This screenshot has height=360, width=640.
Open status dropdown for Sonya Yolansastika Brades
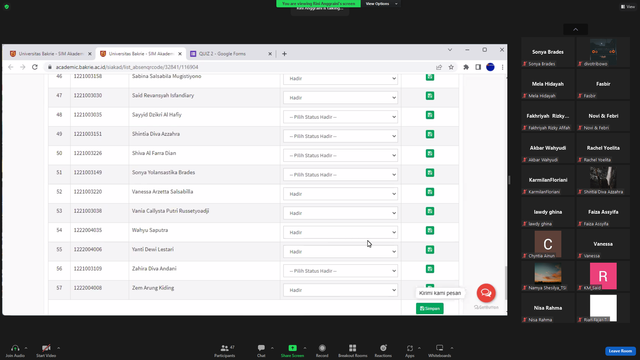[x=340, y=174]
